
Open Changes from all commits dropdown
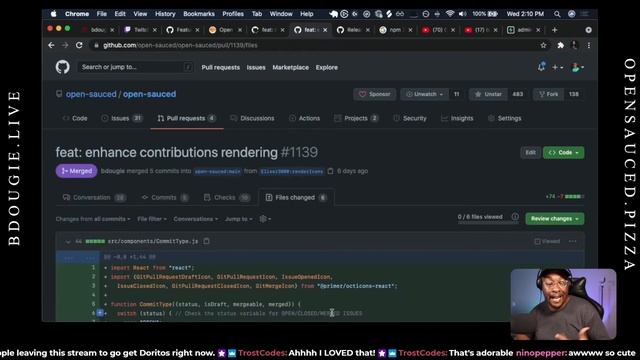[93, 219]
